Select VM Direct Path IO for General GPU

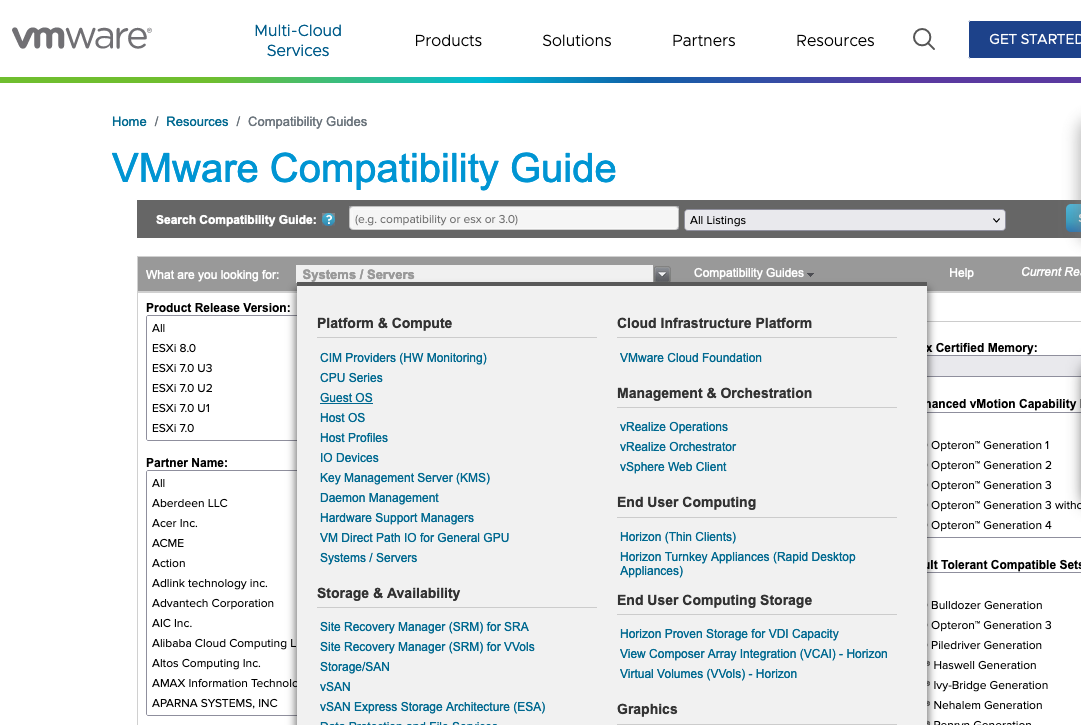[414, 538]
